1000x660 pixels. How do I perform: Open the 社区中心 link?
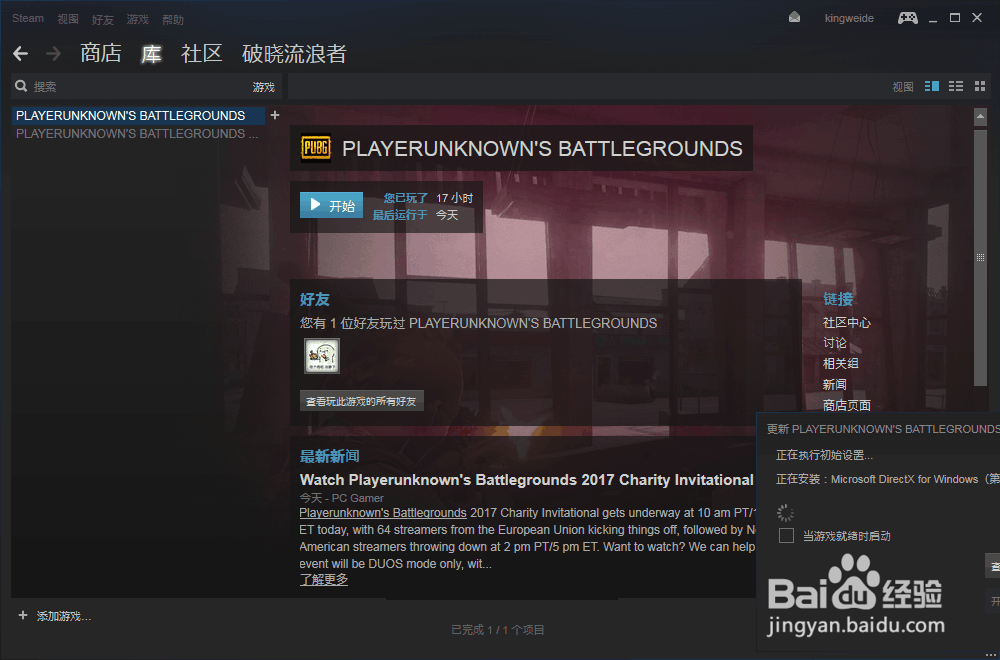tap(846, 323)
